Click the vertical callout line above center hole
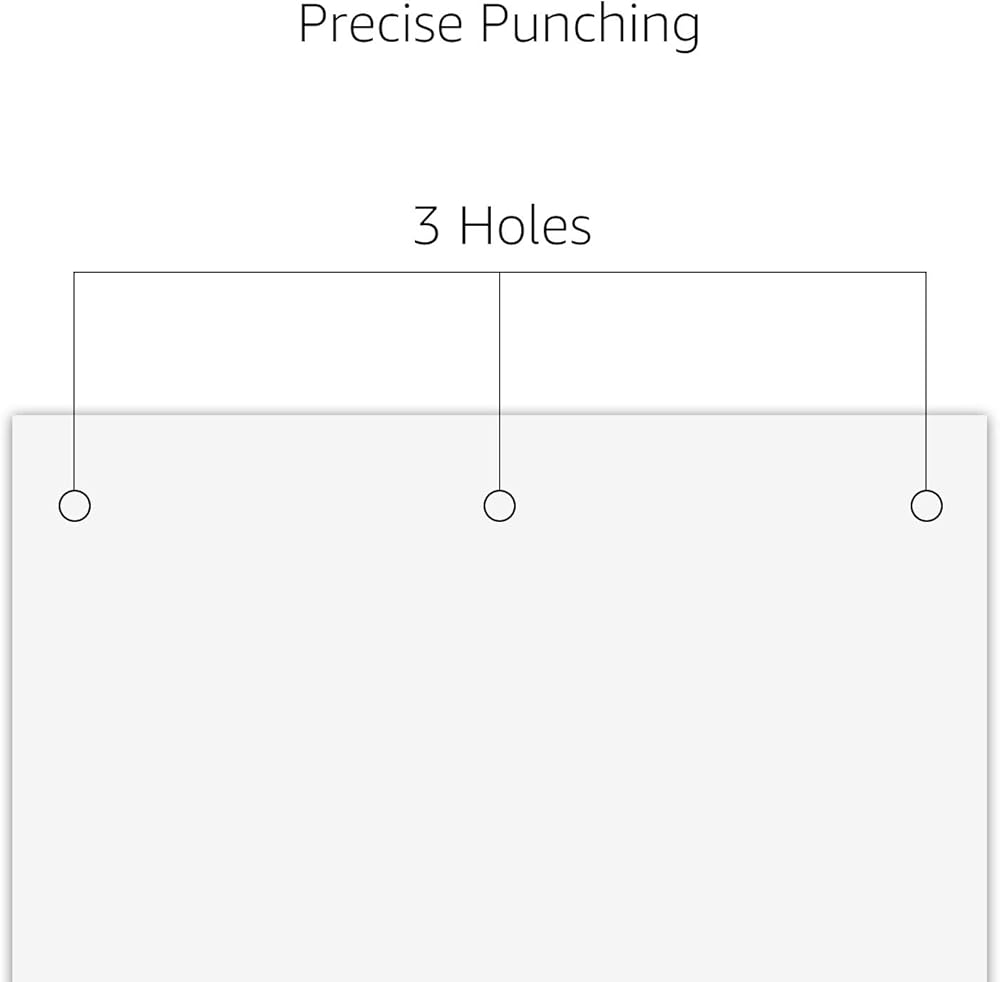This screenshot has height=982, width=1000. pos(499,380)
